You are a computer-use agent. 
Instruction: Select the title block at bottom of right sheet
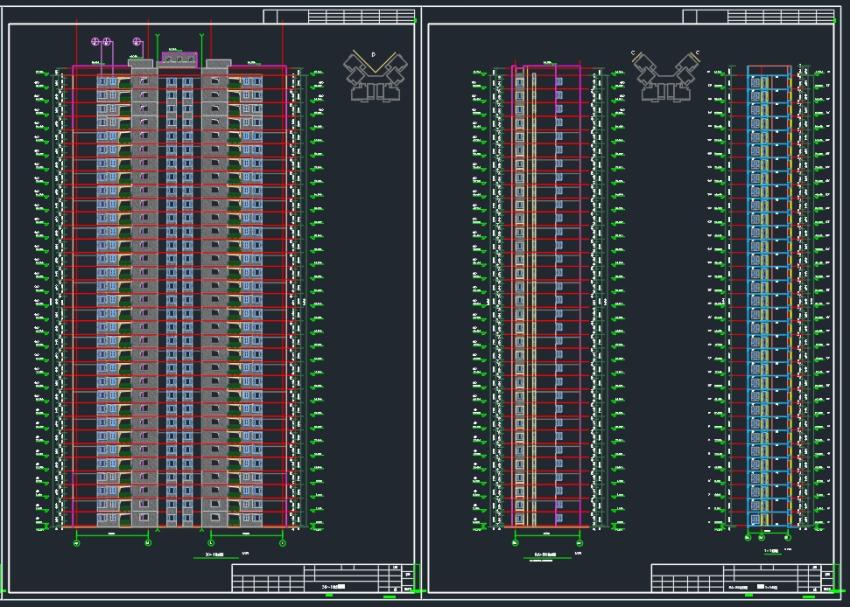742,578
